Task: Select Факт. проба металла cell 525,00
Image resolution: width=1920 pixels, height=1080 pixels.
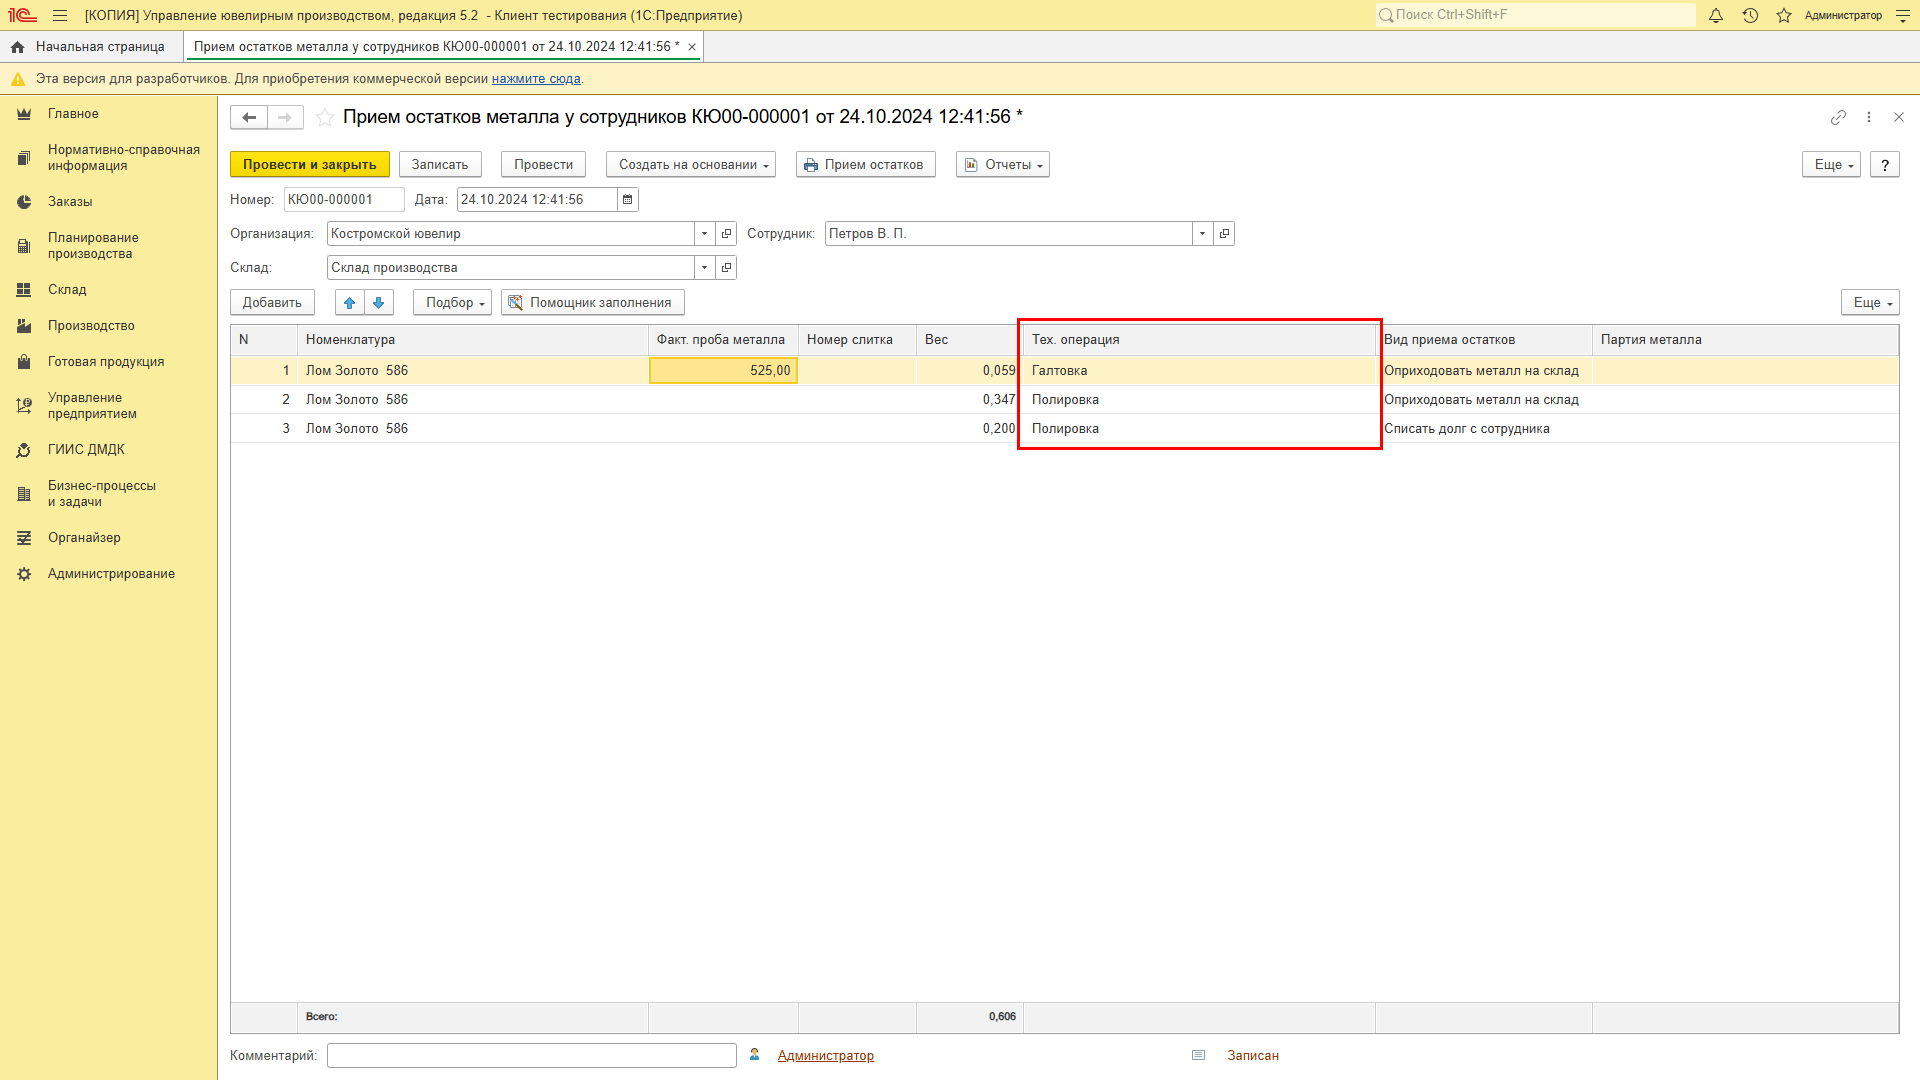Action: [x=724, y=371]
